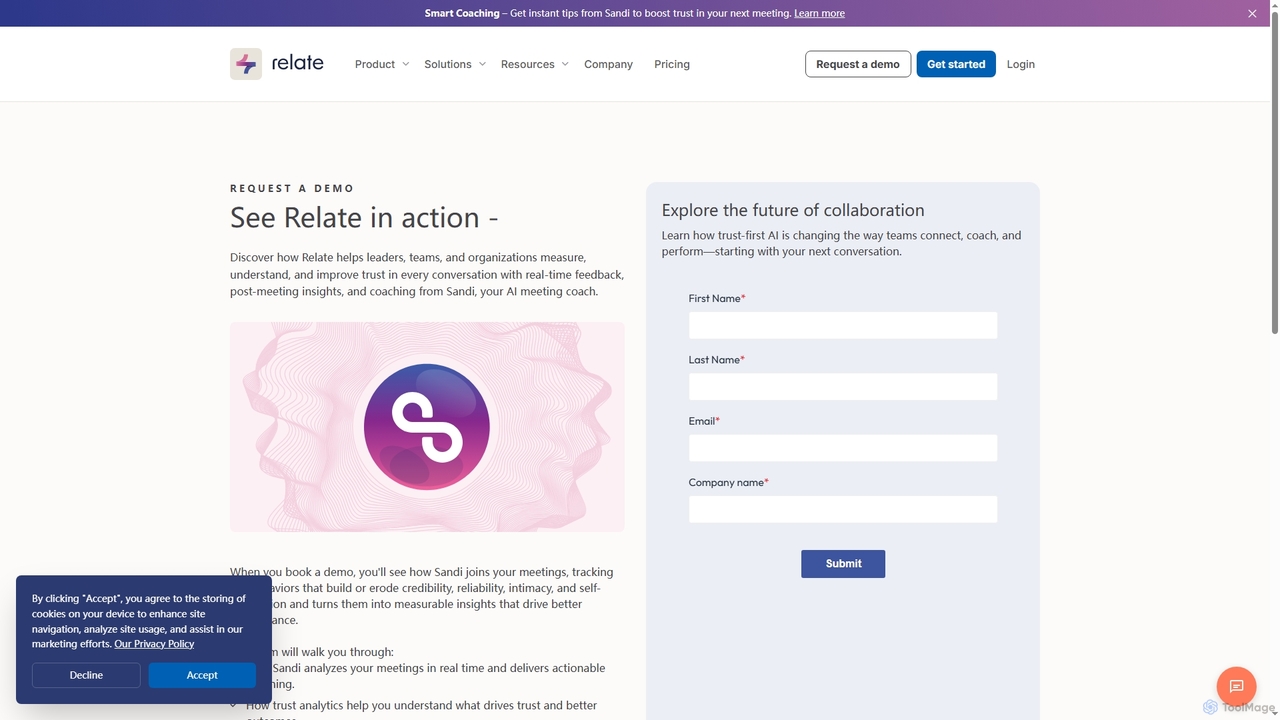Focus the Email input field
This screenshot has width=1280, height=720.
point(843,448)
